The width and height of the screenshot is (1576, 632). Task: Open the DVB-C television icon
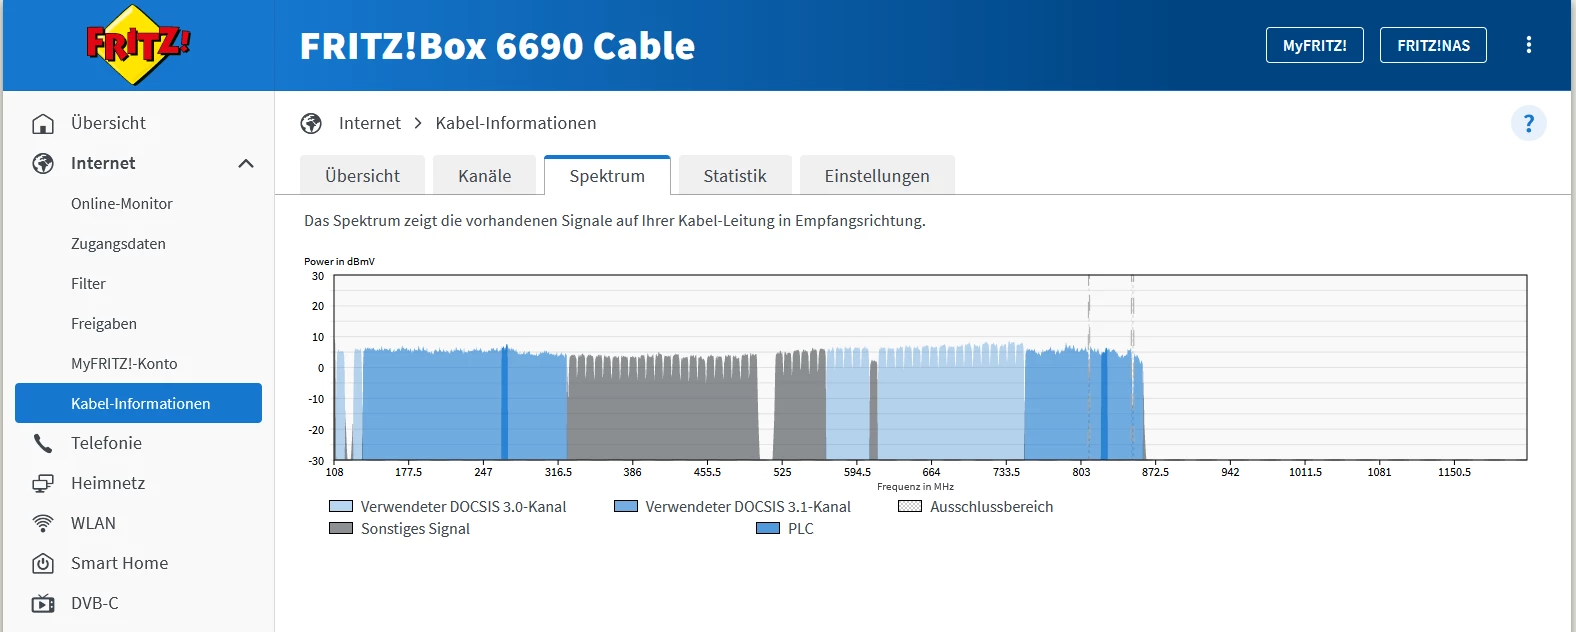click(43, 604)
